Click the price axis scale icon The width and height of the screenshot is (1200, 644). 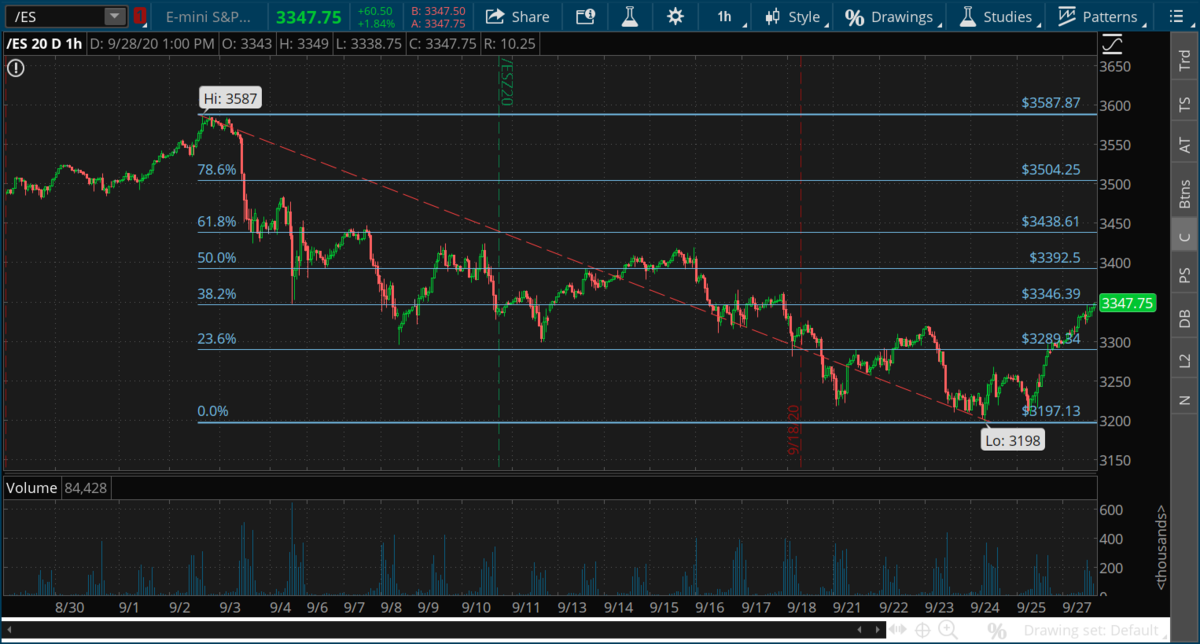[1111, 45]
